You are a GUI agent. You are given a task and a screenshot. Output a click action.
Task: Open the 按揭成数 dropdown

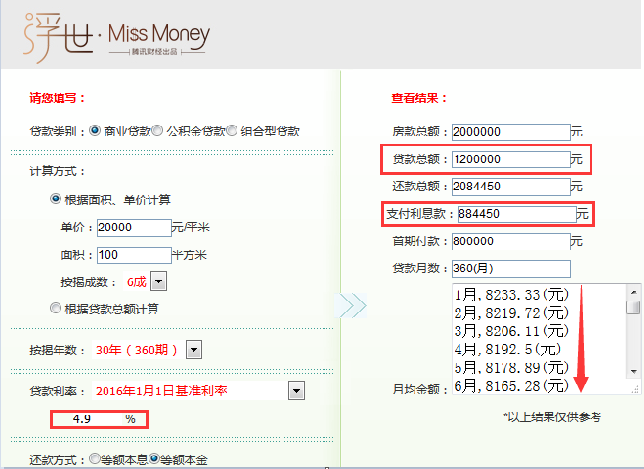tap(165, 282)
